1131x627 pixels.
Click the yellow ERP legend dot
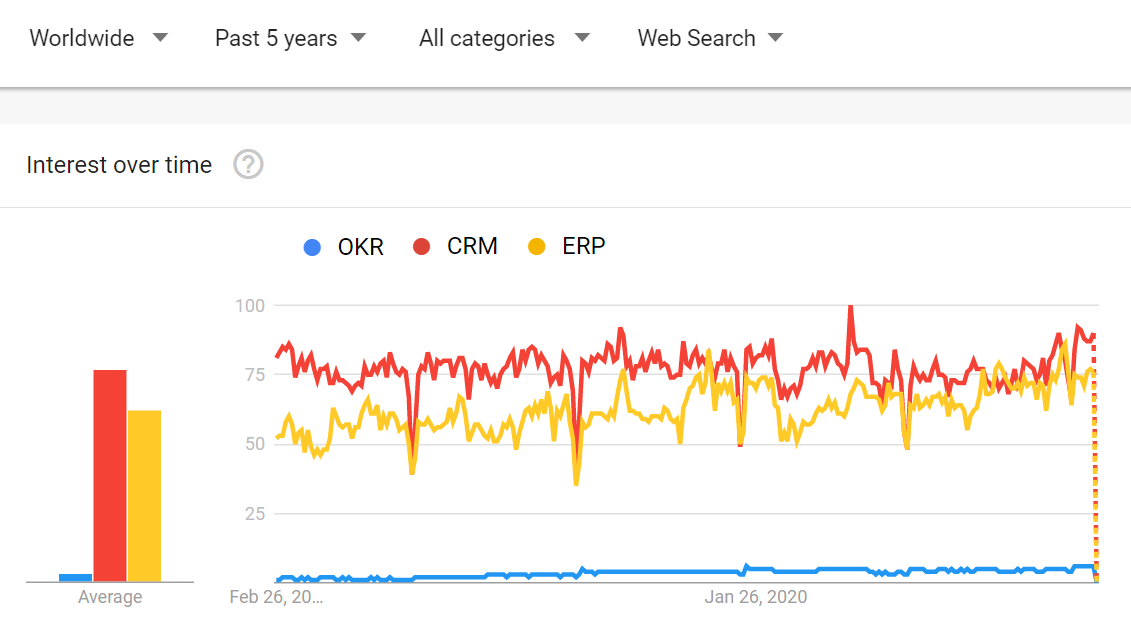[537, 247]
